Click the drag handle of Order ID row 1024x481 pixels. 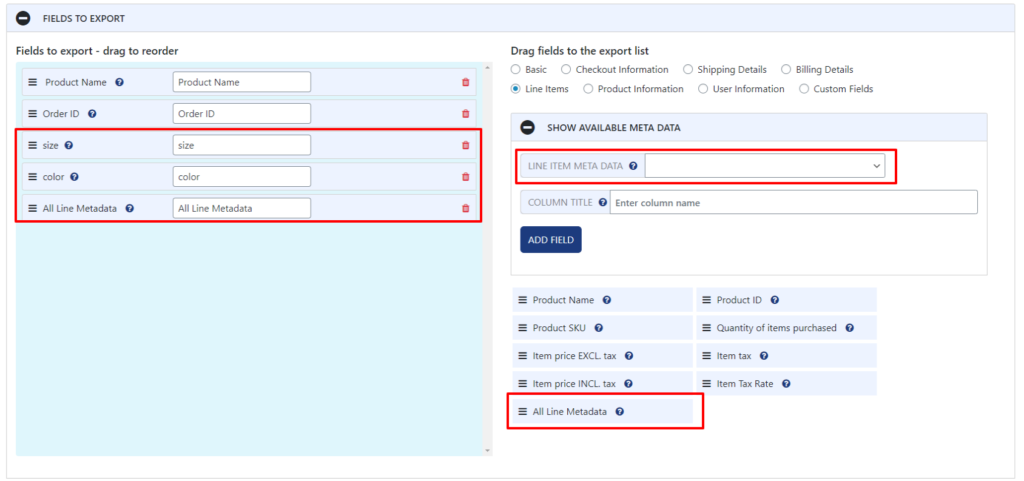point(33,114)
